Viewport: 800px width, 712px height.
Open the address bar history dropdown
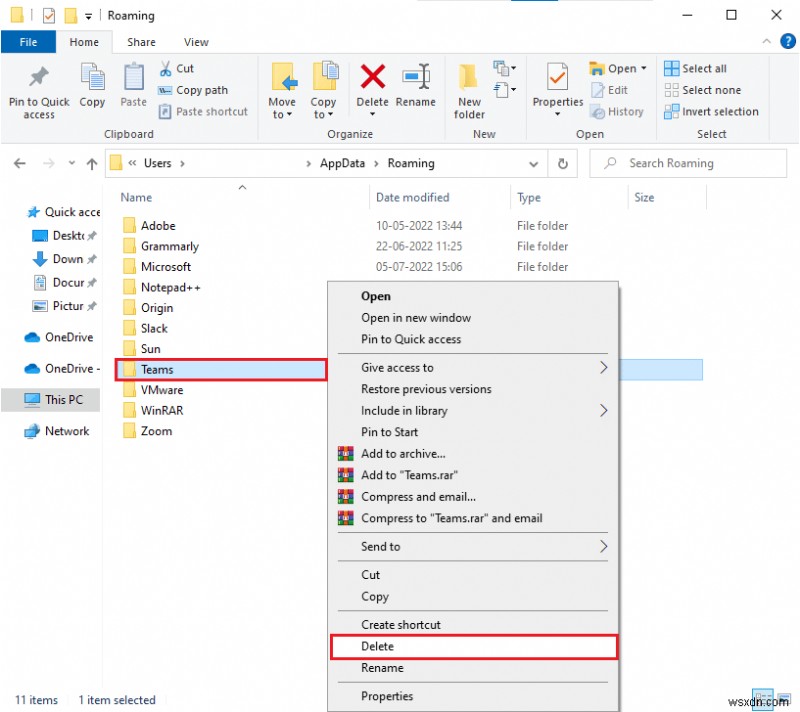click(535, 163)
